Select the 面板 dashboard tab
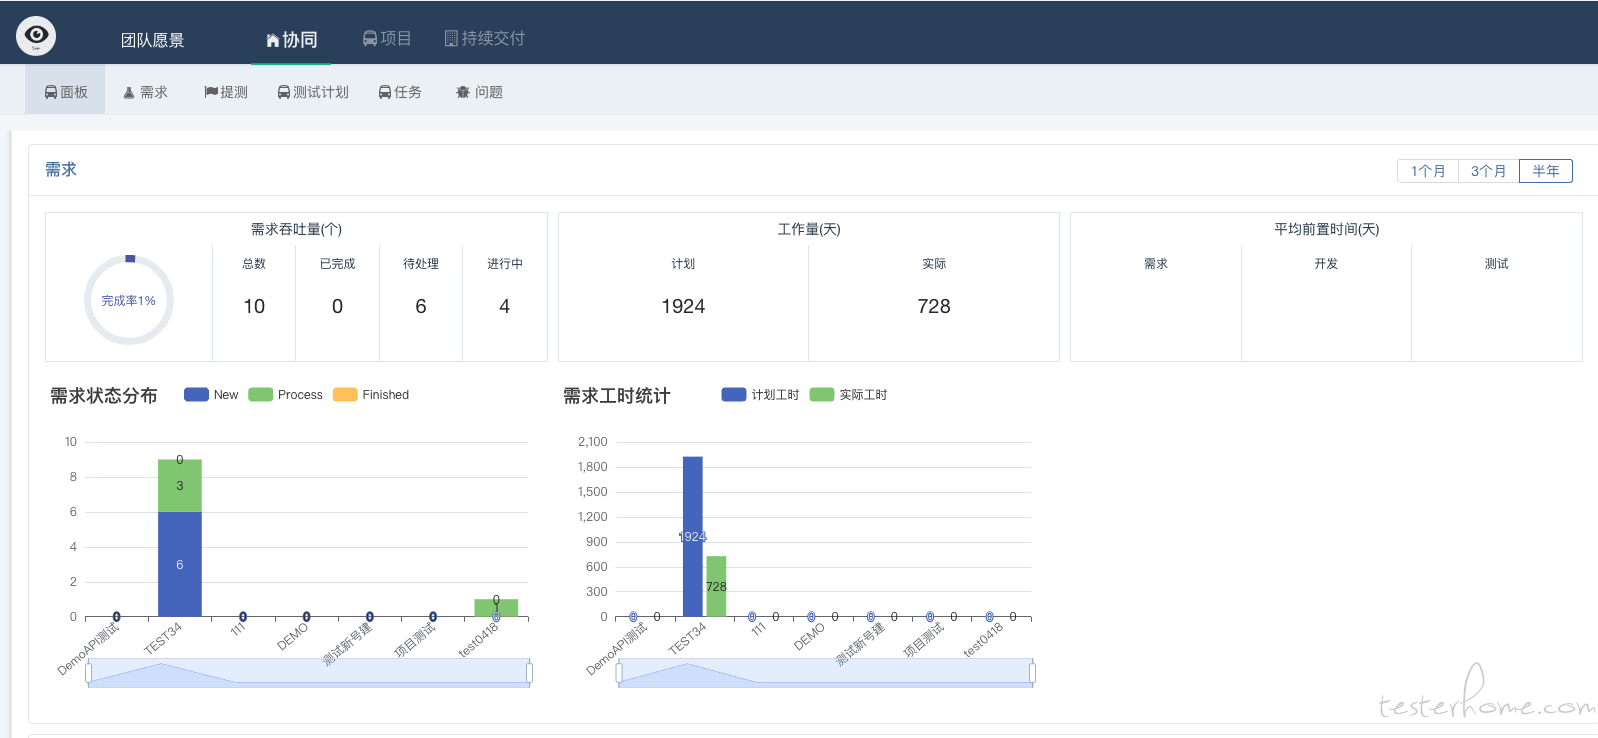This screenshot has height=738, width=1598. (65, 91)
